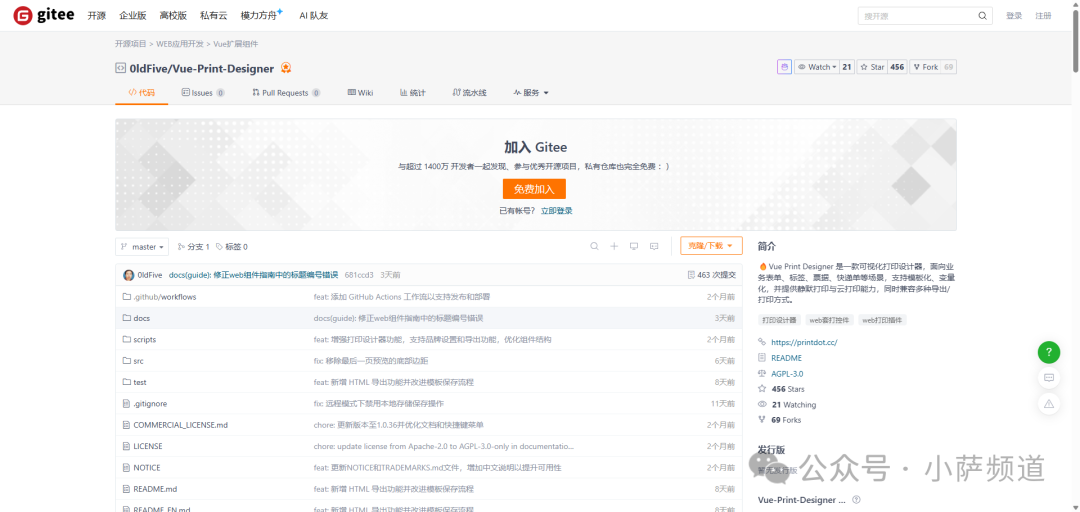This screenshot has width=1080, height=512.
Task: Click the 开源项目 breadcrumb
Action: [x=131, y=44]
